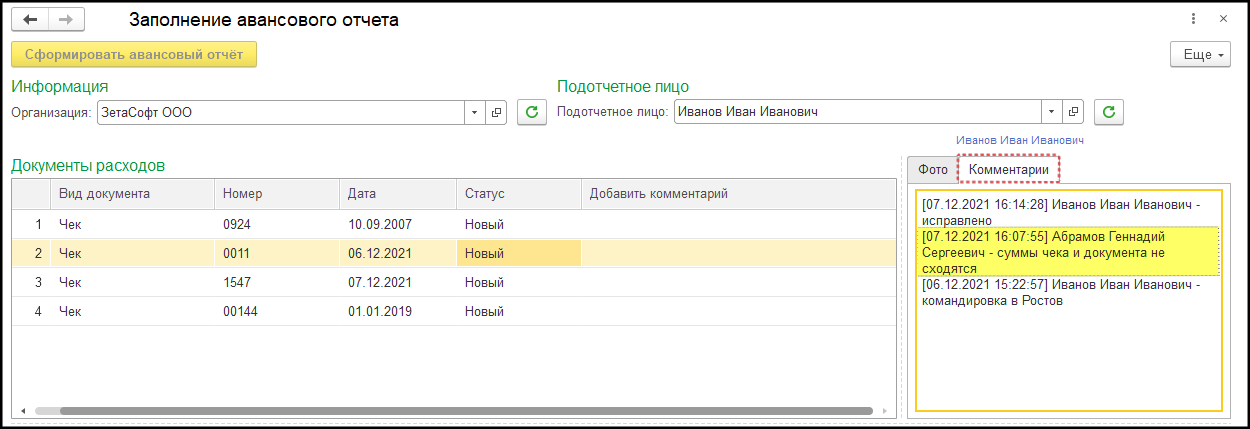
Task: Open the accountable person card icon
Action: (1073, 112)
